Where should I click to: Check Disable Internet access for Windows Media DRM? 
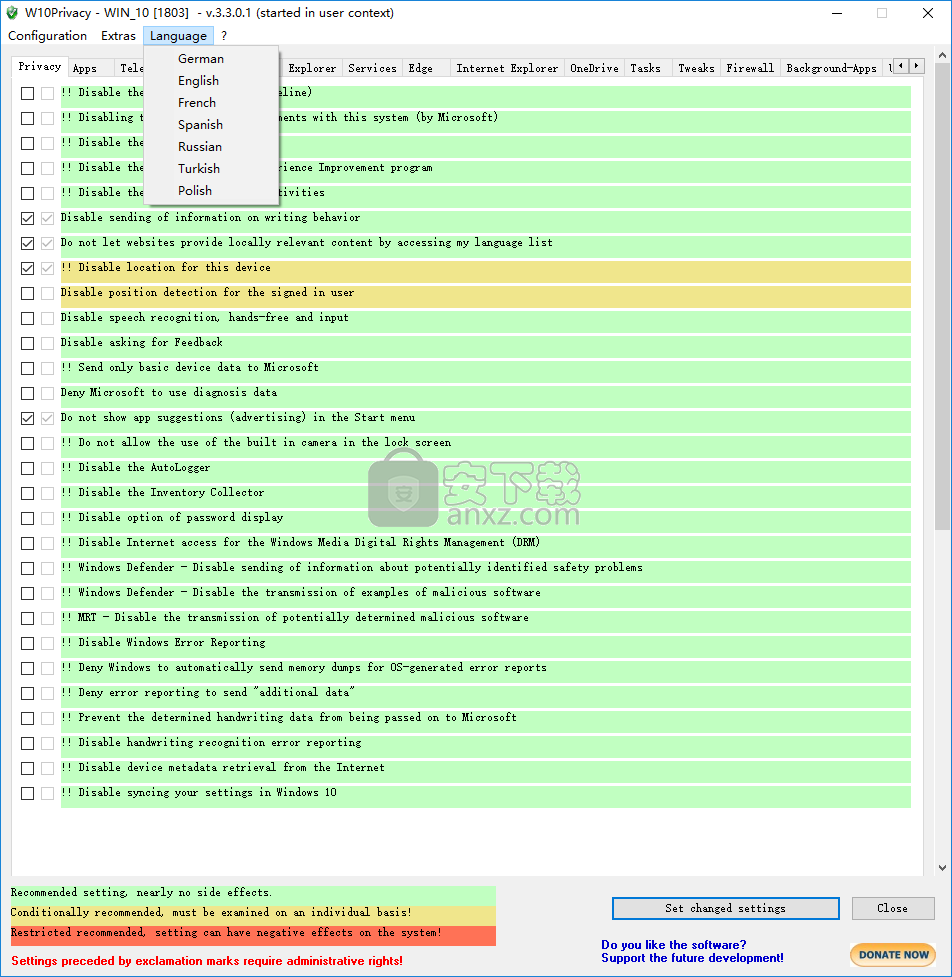click(27, 543)
